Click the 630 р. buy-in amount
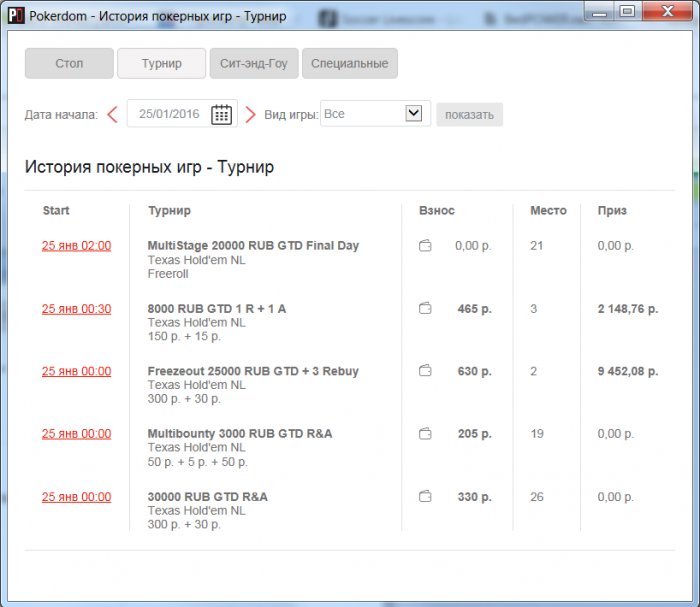Image resolution: width=700 pixels, height=607 pixels. 474,371
